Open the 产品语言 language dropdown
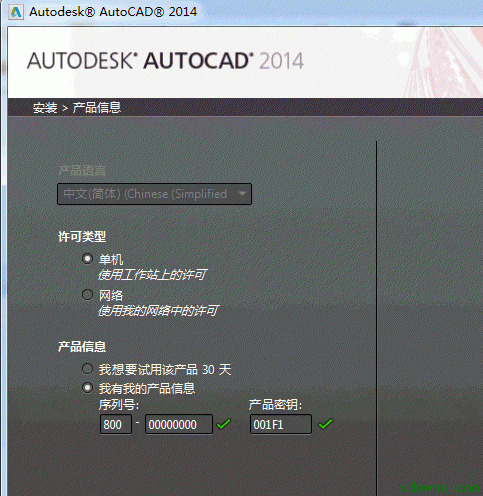This screenshot has width=483, height=496. point(154,194)
